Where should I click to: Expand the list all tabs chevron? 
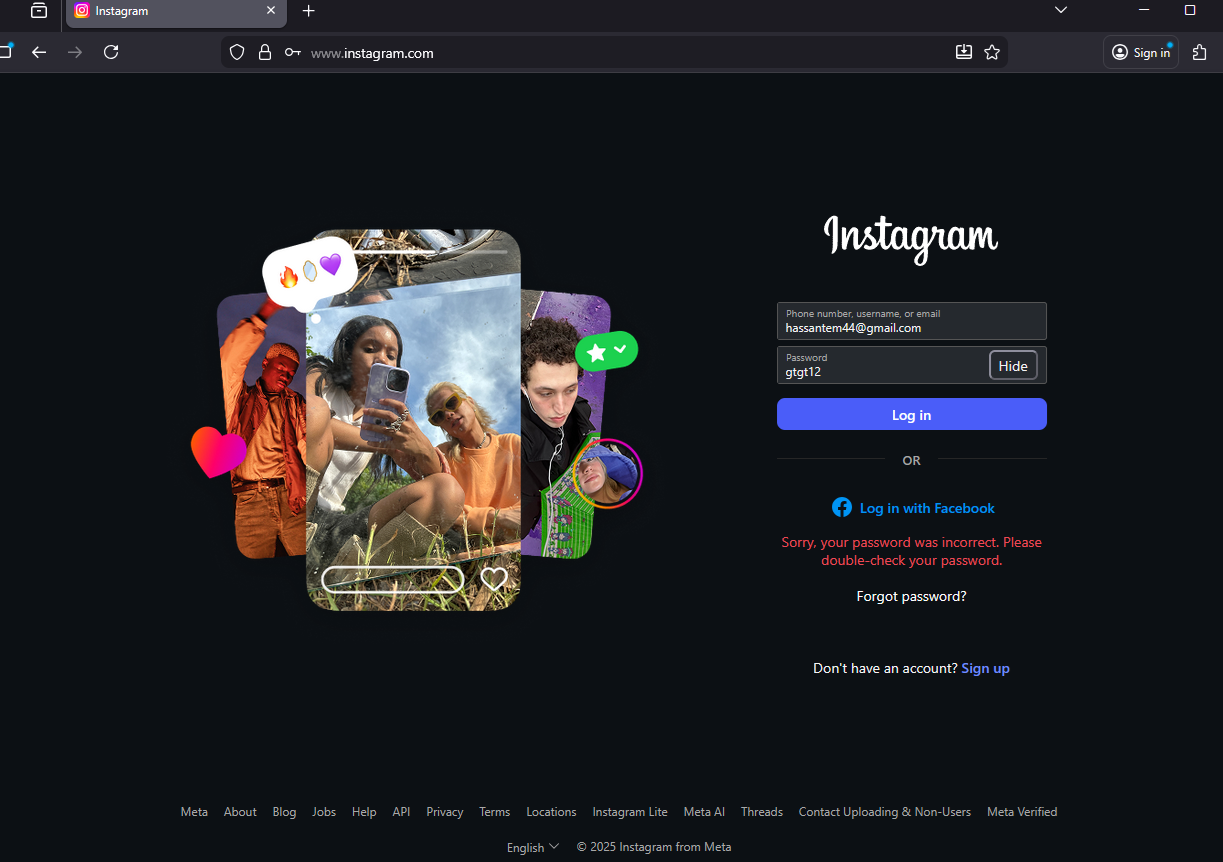tap(1061, 10)
